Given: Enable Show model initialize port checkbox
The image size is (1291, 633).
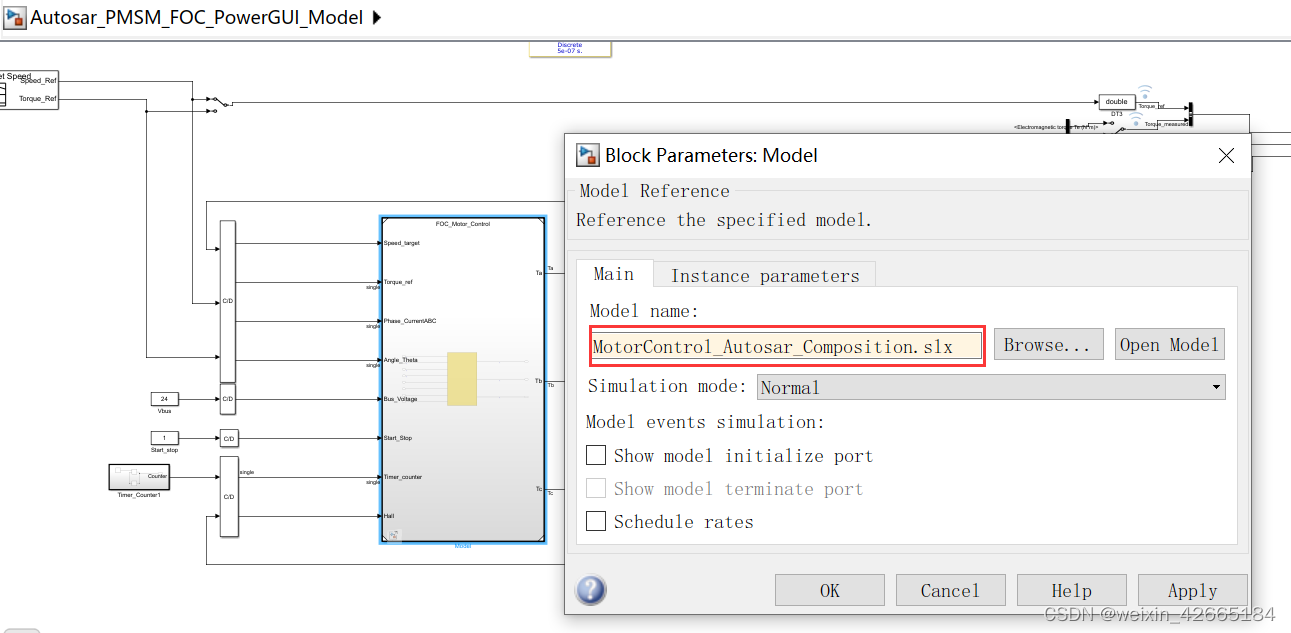Looking at the screenshot, I should [x=596, y=455].
